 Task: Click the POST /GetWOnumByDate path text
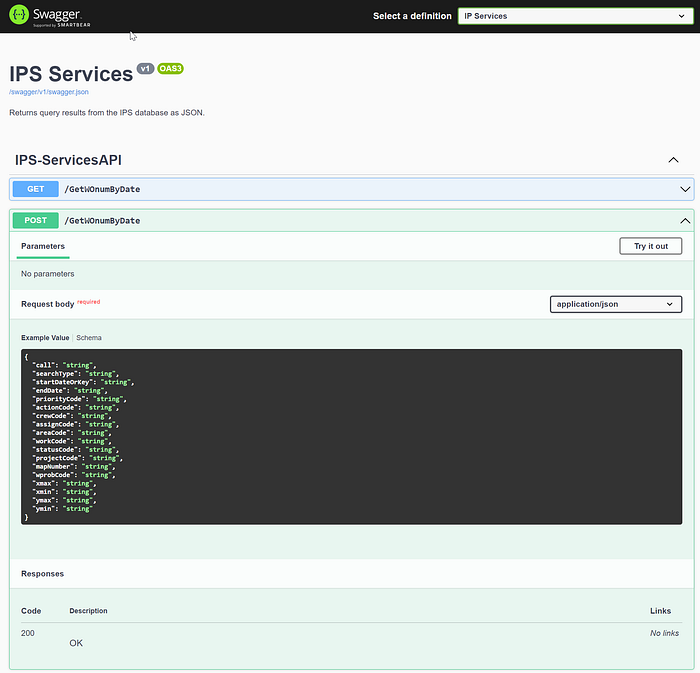click(x=102, y=221)
